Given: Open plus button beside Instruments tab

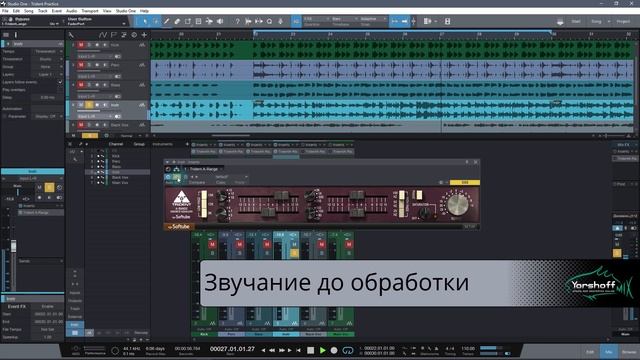Looking at the screenshot, I should pyautogui.click(x=187, y=144).
